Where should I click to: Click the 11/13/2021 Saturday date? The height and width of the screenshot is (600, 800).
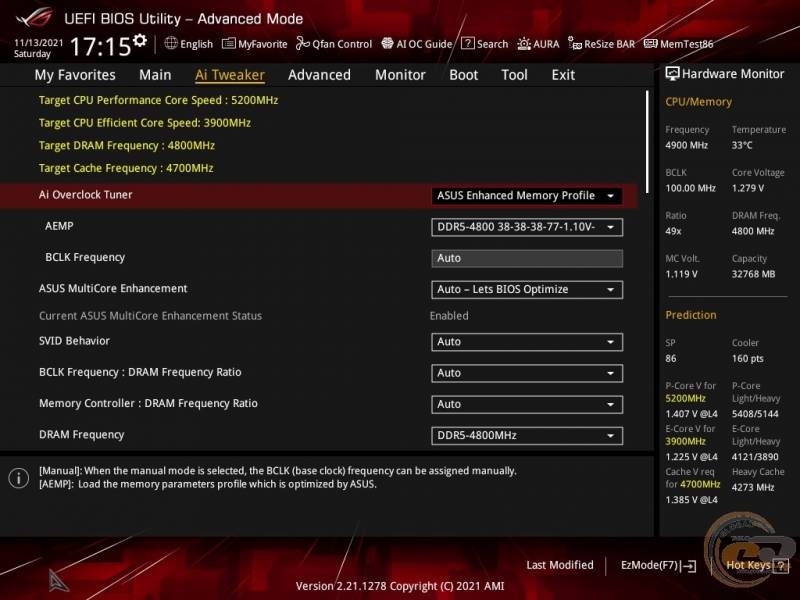coord(38,48)
